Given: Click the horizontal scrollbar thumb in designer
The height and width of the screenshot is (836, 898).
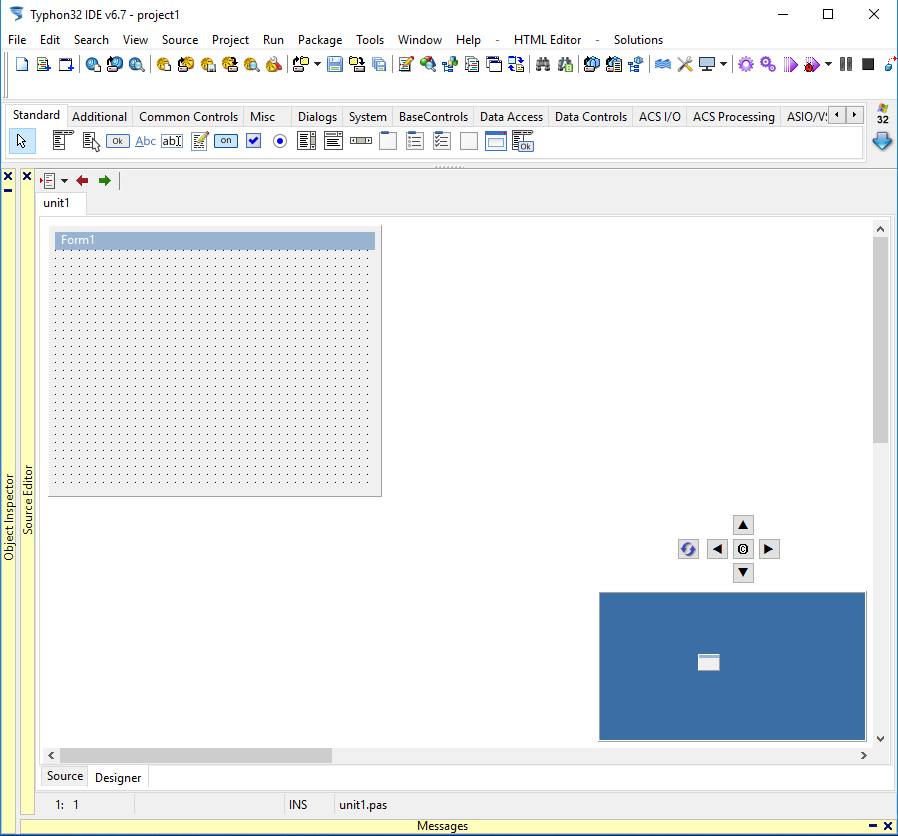Looking at the screenshot, I should point(196,755).
